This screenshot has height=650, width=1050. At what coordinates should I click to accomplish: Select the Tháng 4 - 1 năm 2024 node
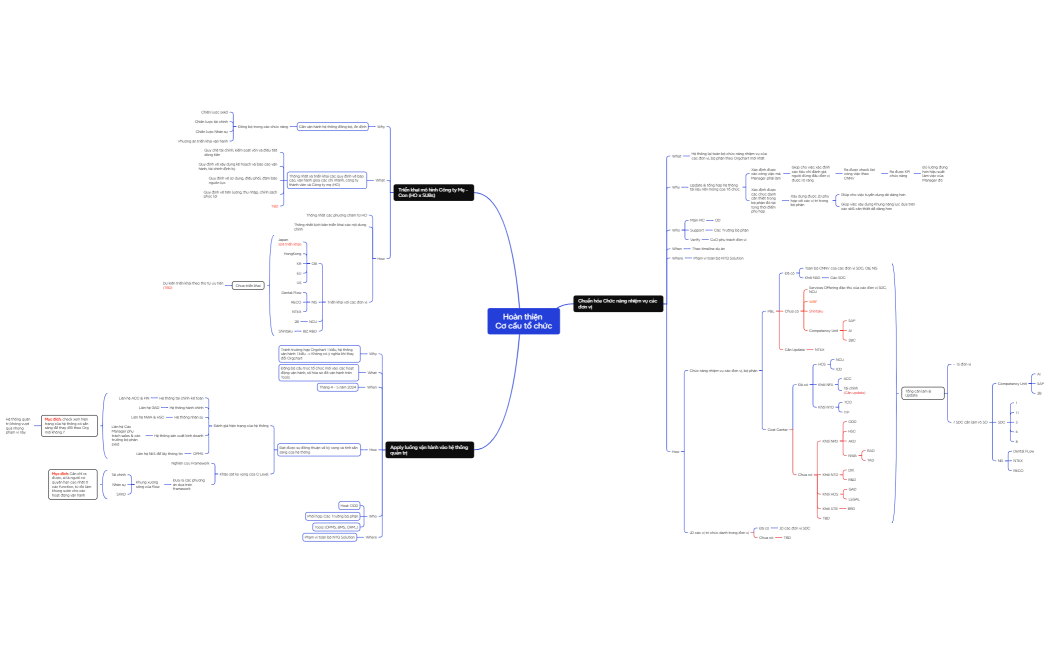(338, 386)
